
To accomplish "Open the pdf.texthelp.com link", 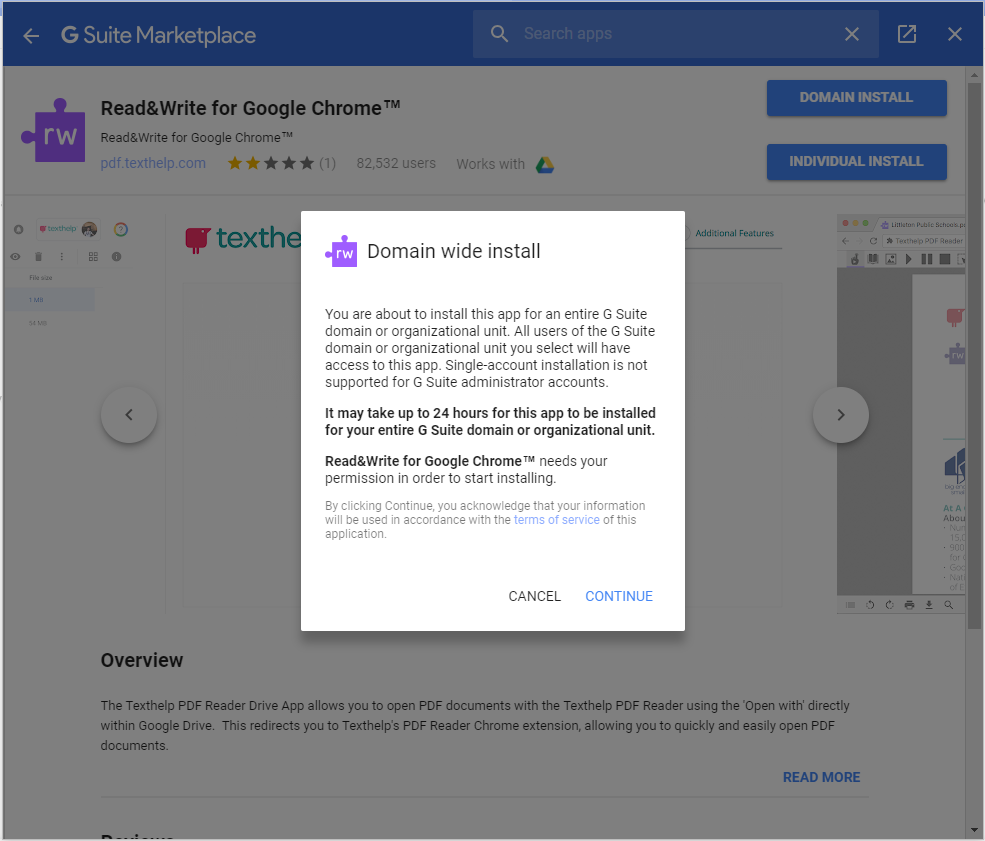I will pos(153,163).
